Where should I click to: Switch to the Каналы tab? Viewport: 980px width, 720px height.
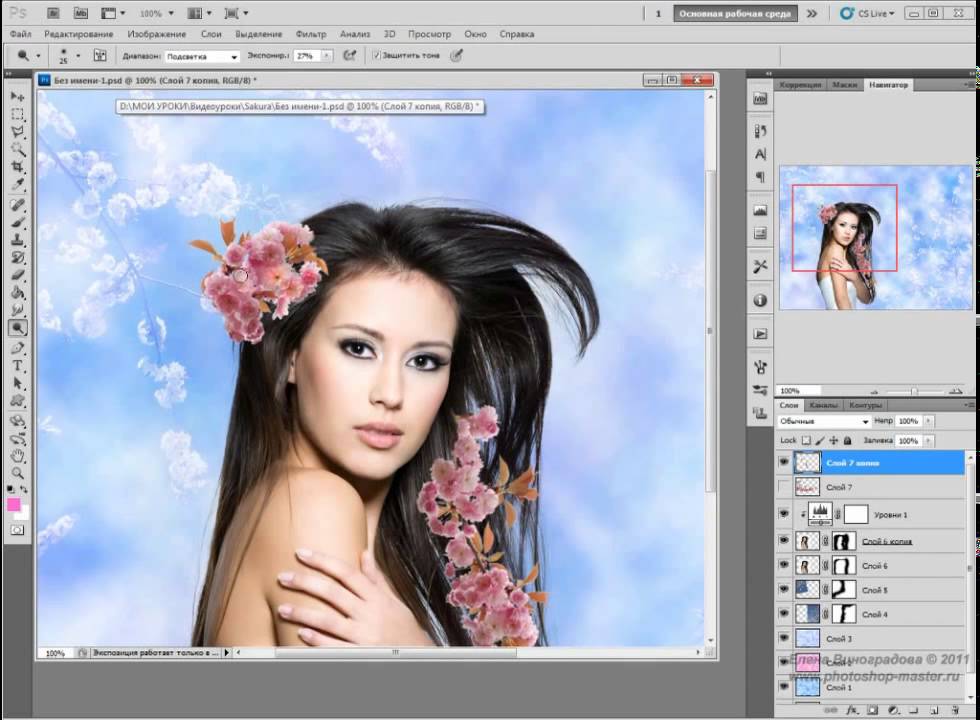[824, 405]
